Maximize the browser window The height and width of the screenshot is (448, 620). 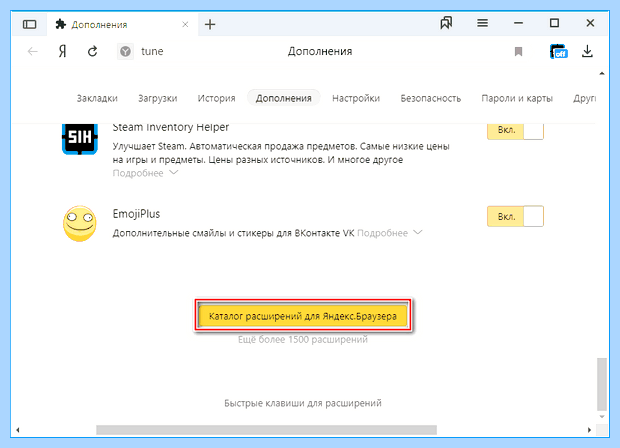[554, 23]
